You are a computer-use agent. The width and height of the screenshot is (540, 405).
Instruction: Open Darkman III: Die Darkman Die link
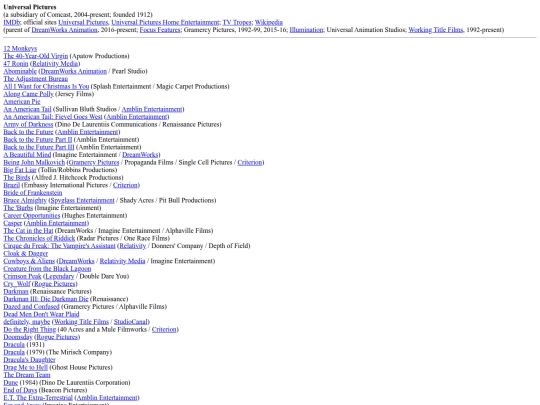46,299
